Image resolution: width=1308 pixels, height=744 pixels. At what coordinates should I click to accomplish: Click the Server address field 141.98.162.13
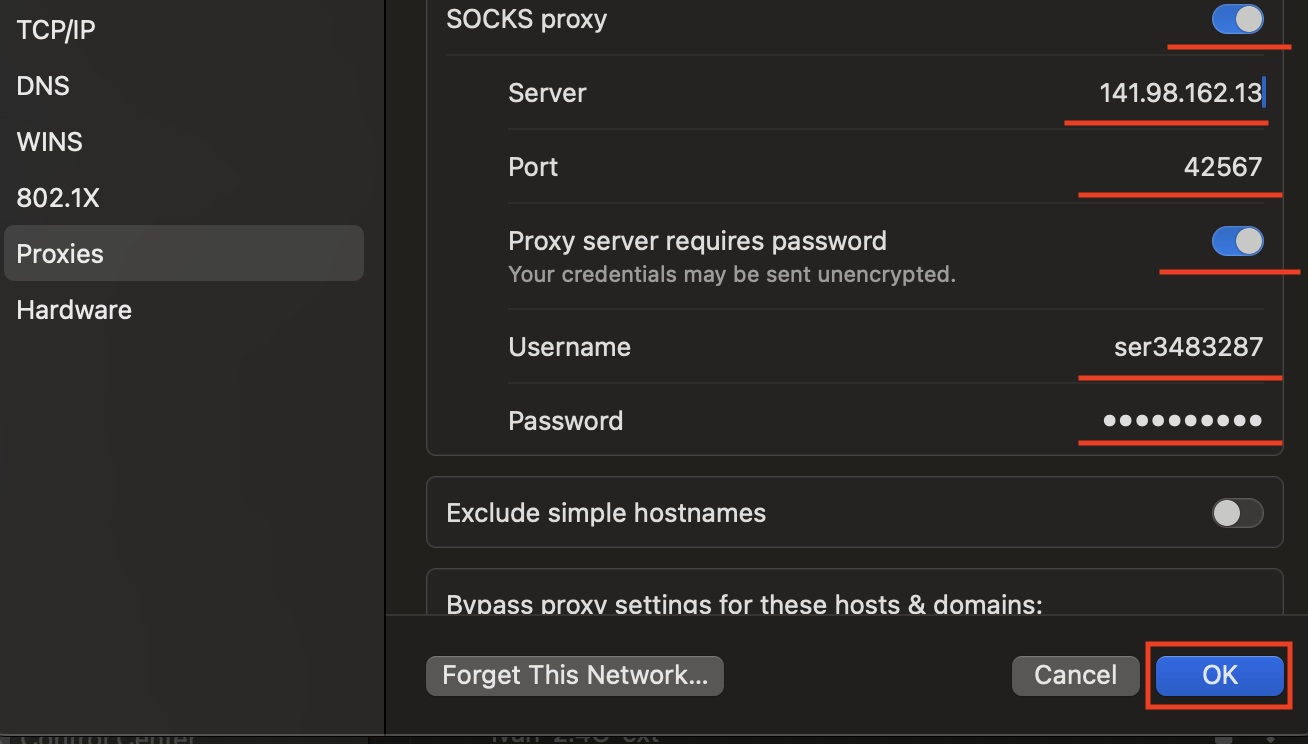point(1181,93)
